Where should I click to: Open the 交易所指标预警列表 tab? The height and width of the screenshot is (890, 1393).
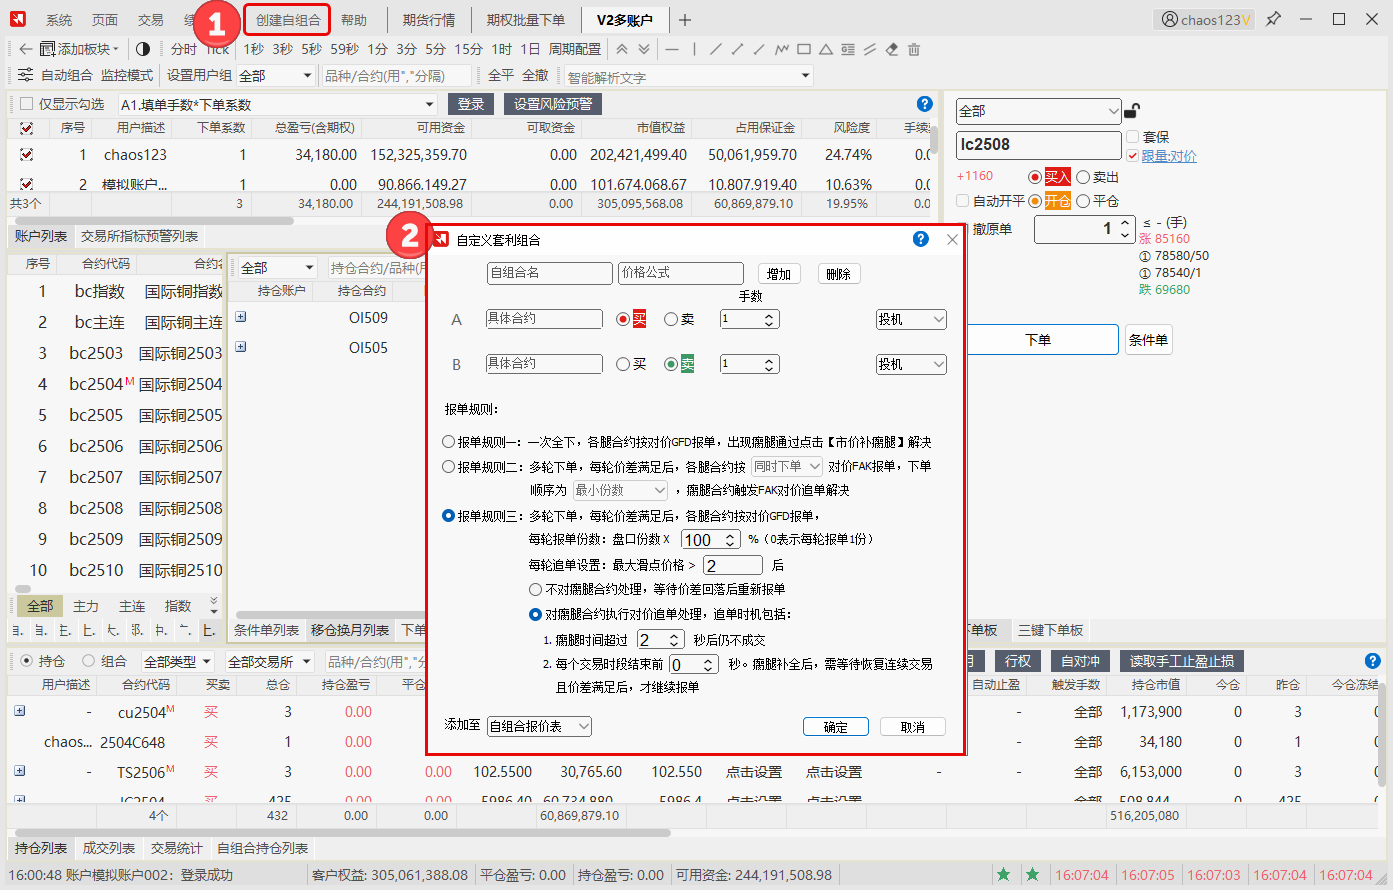click(x=140, y=236)
